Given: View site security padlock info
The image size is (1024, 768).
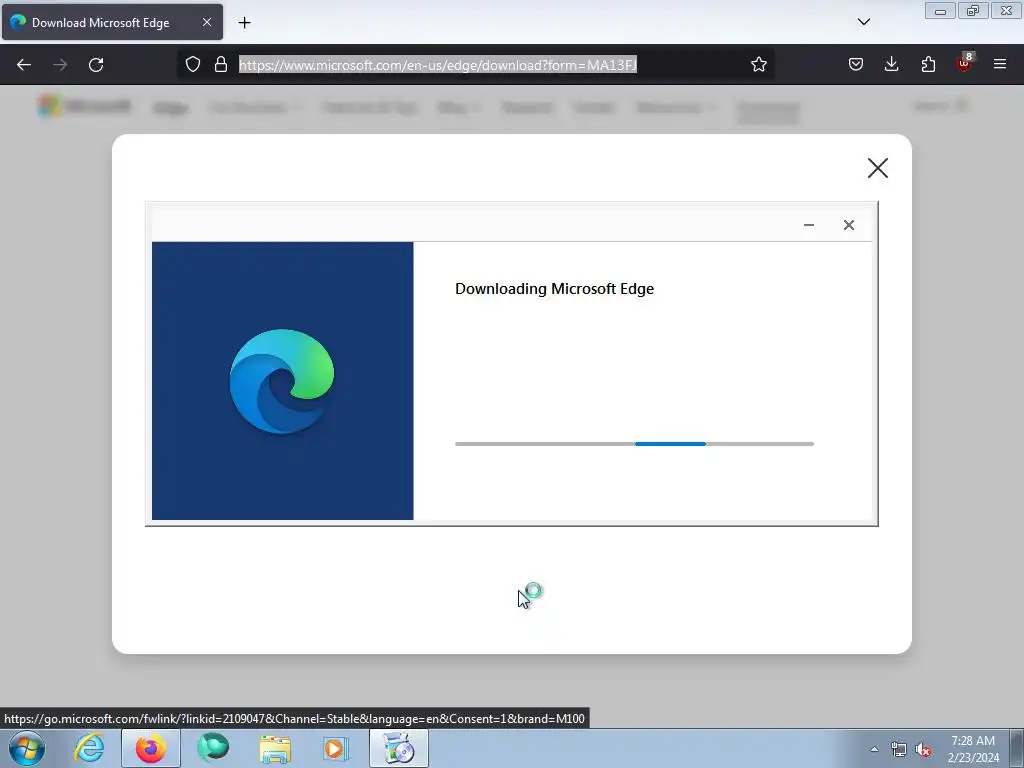Looking at the screenshot, I should pyautogui.click(x=221, y=65).
